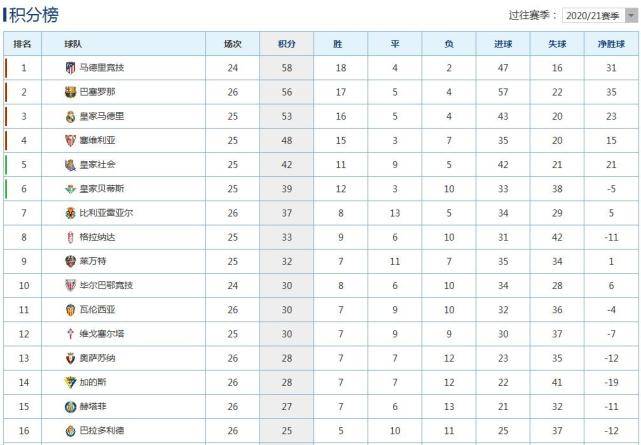
Task: Click the Athletic Bilbao club crest
Action: tap(70, 285)
